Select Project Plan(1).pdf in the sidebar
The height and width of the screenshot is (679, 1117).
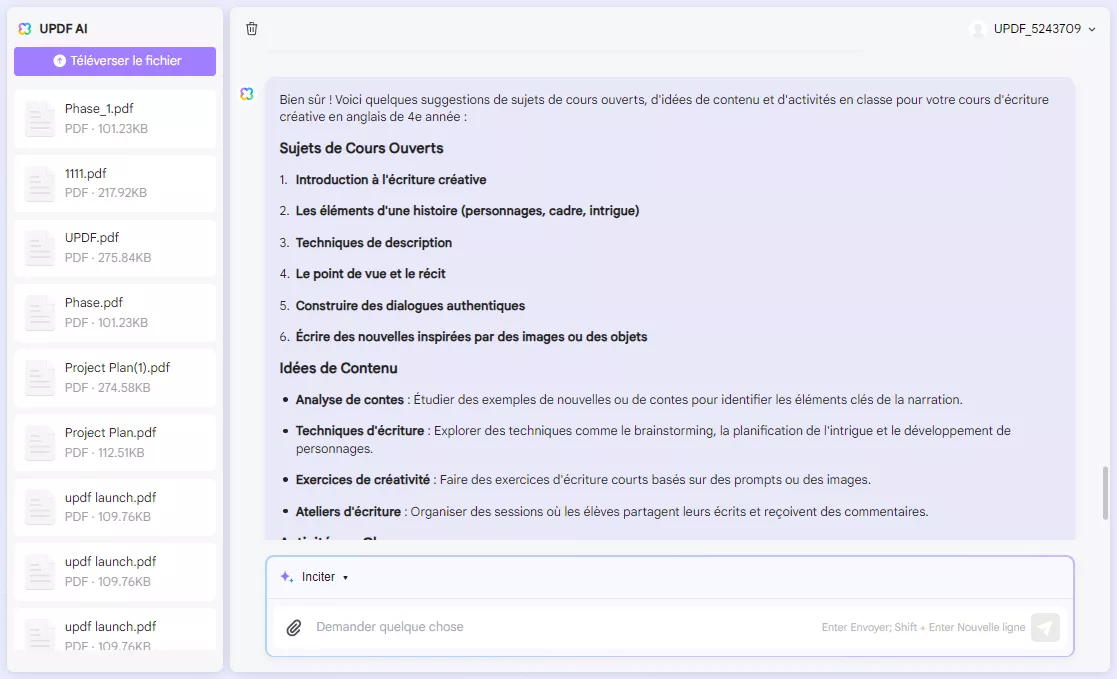point(114,376)
